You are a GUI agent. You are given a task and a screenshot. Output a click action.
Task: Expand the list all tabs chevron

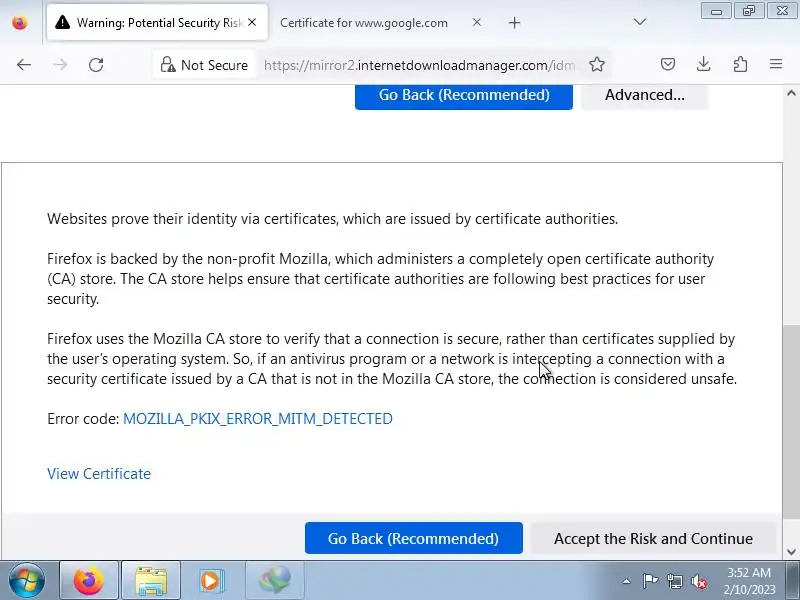pyautogui.click(x=640, y=22)
